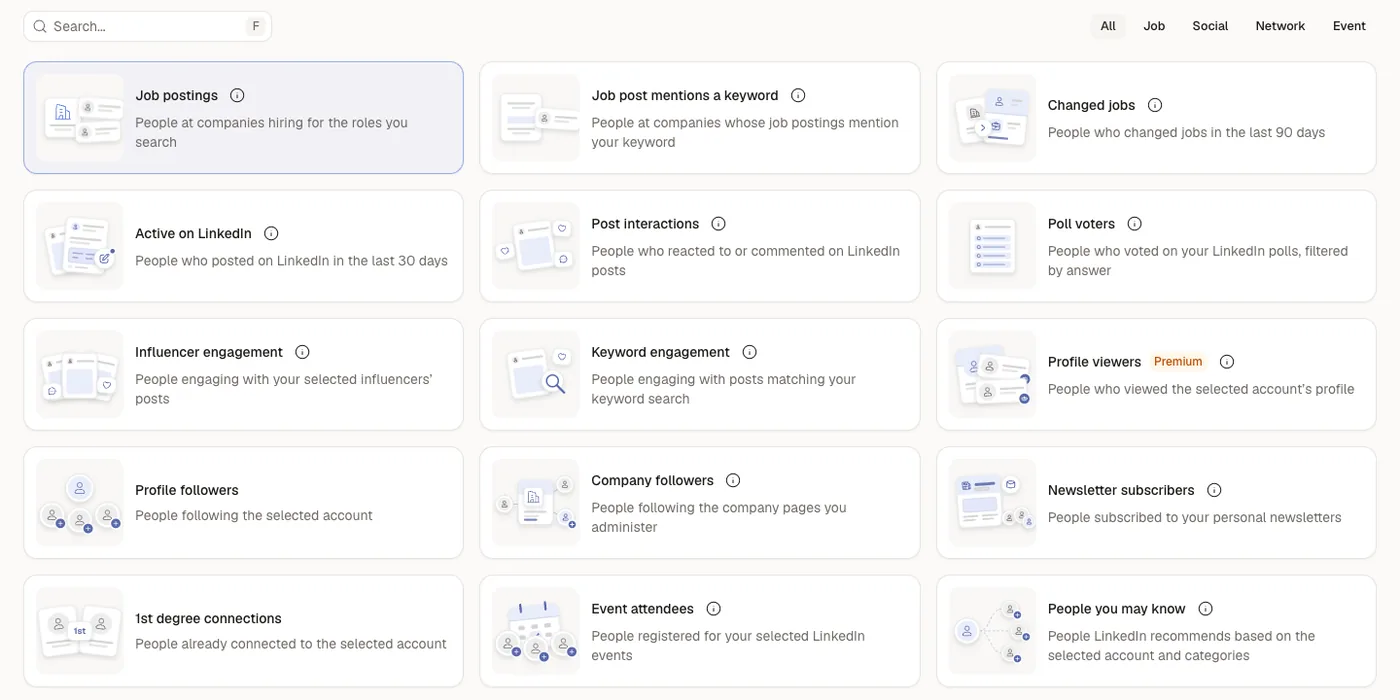Choose the Event attendees title
The height and width of the screenshot is (700, 1400).
tap(642, 609)
